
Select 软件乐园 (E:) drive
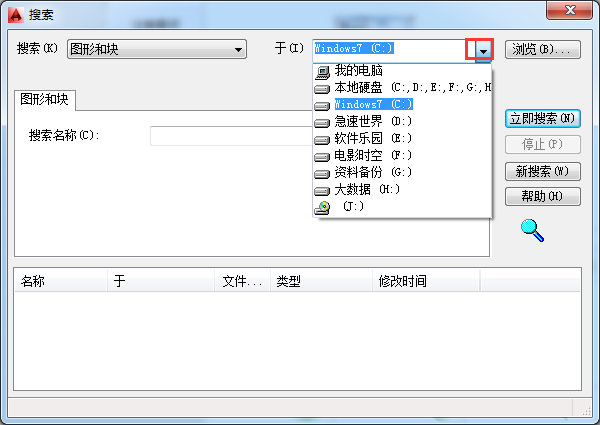(402, 138)
